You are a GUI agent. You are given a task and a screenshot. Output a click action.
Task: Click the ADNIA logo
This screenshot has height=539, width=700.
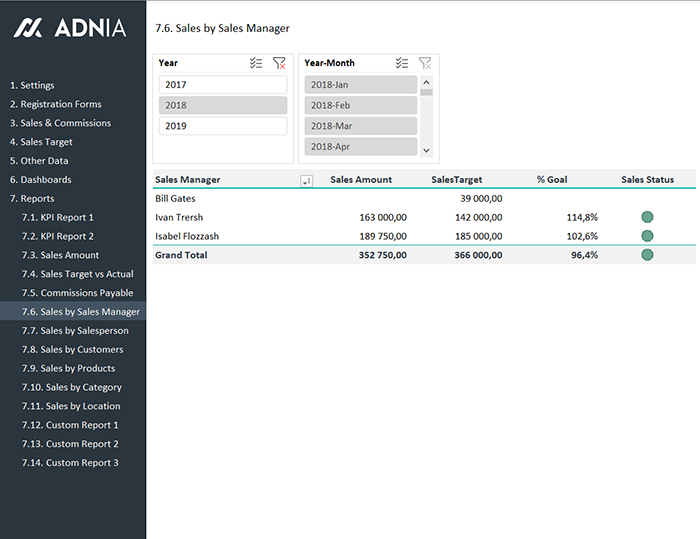[70, 28]
